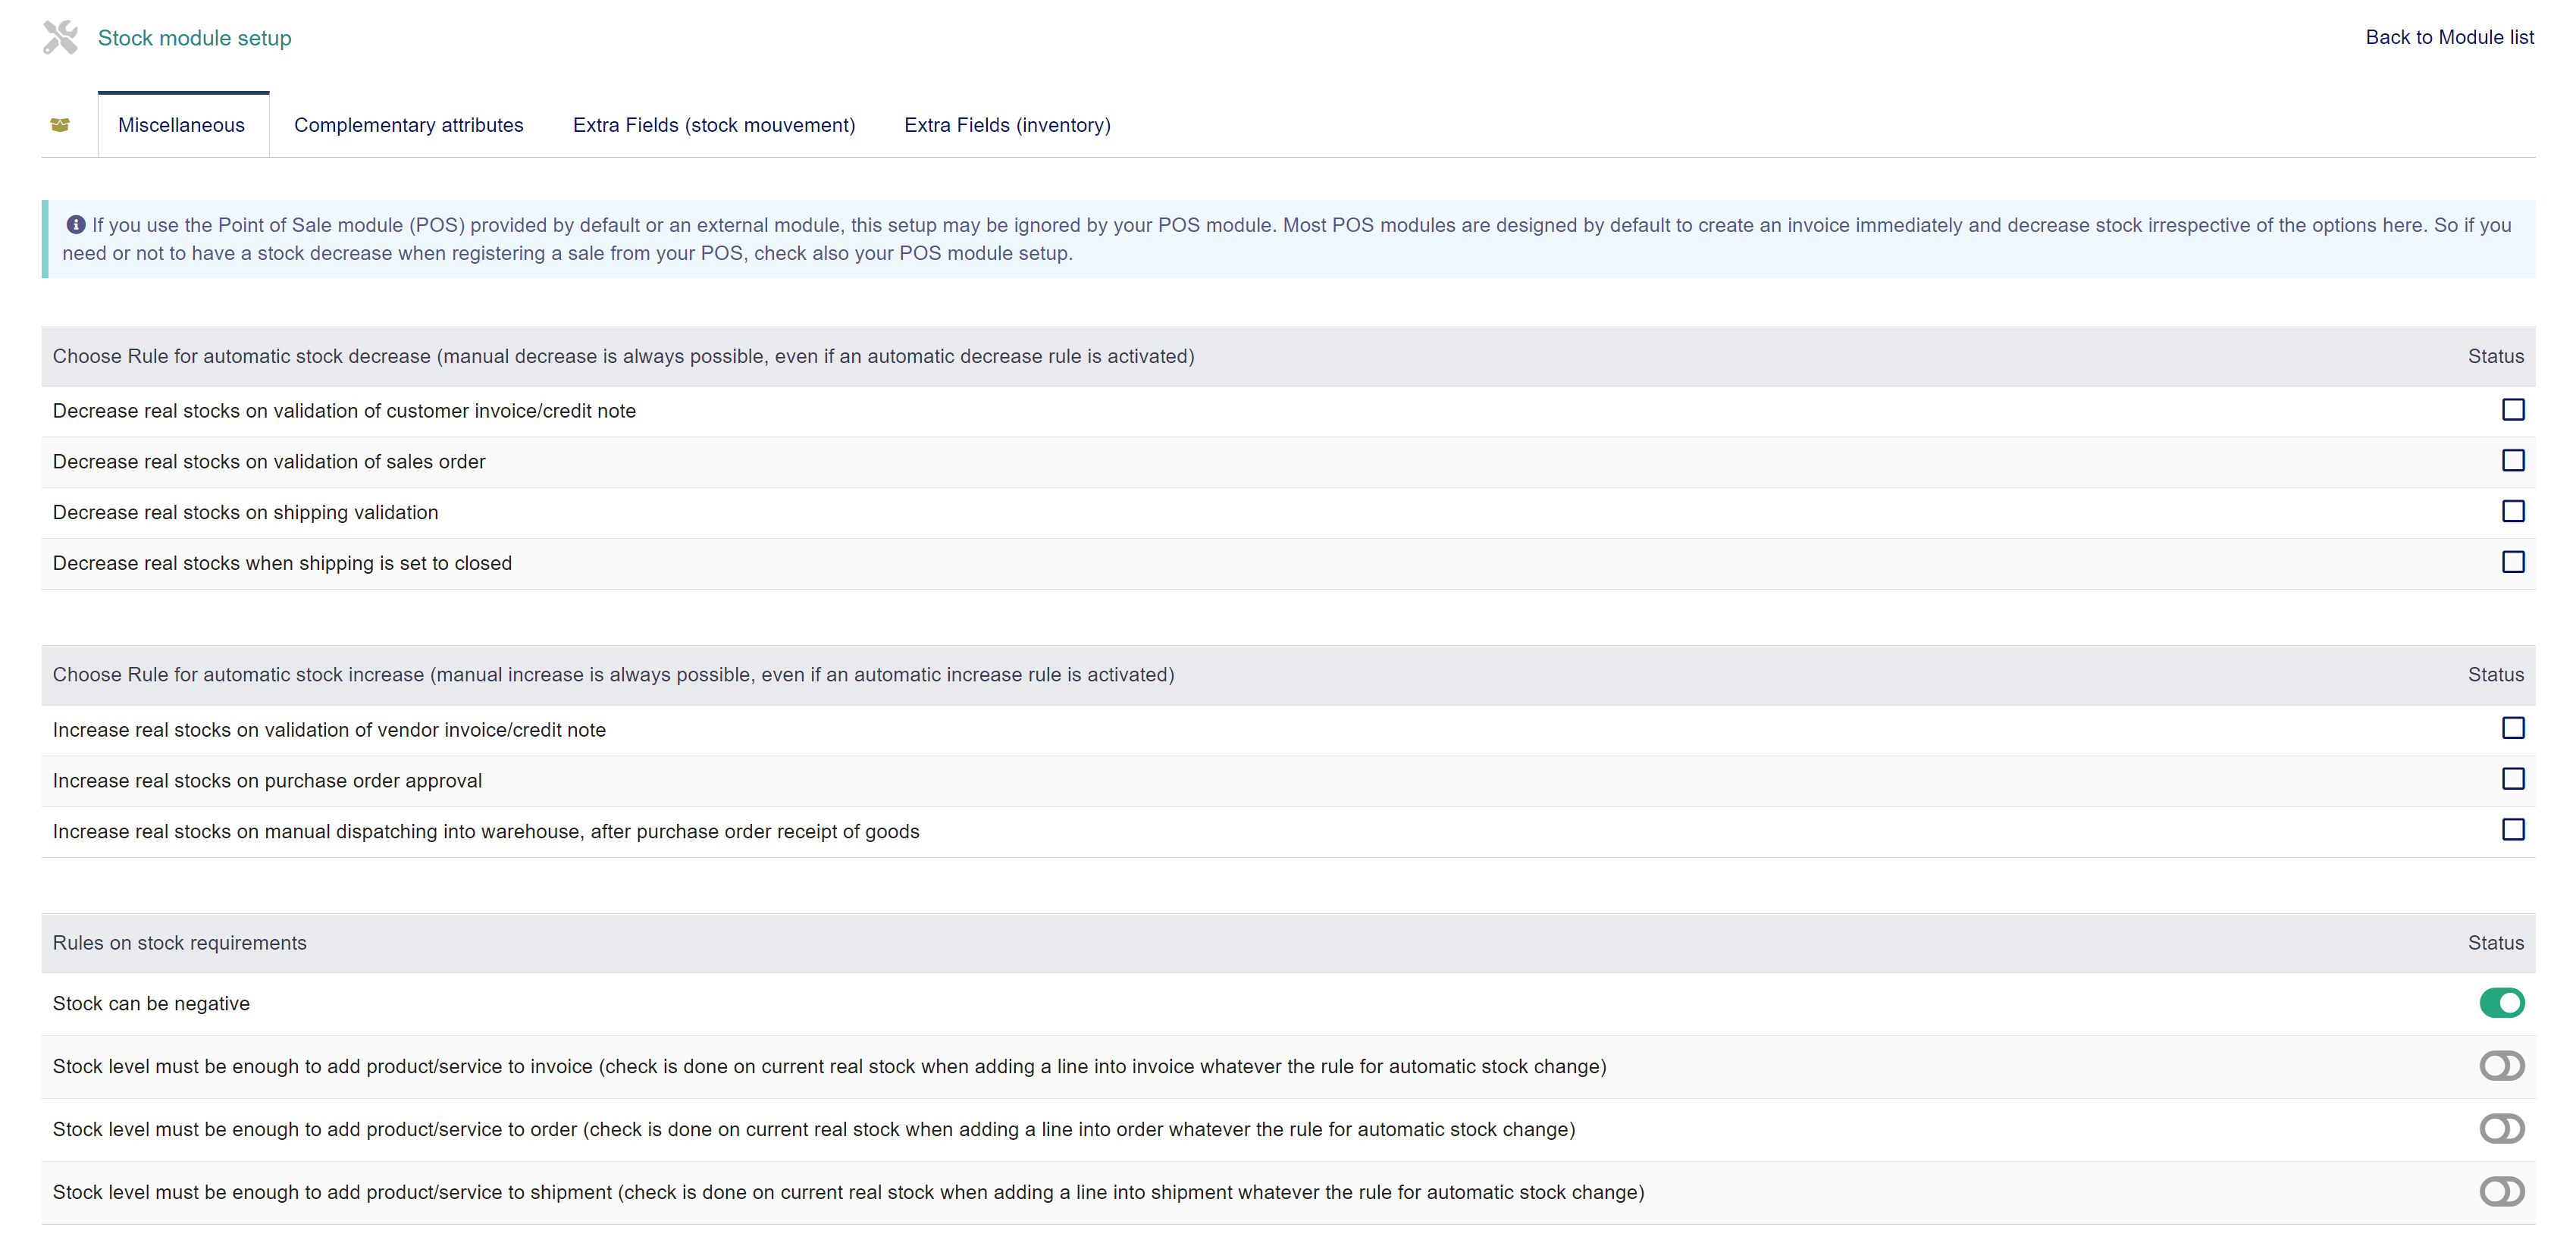The image size is (2576, 1246).
Task: Click the stock box icon beside the tabs
Action: pos(60,125)
